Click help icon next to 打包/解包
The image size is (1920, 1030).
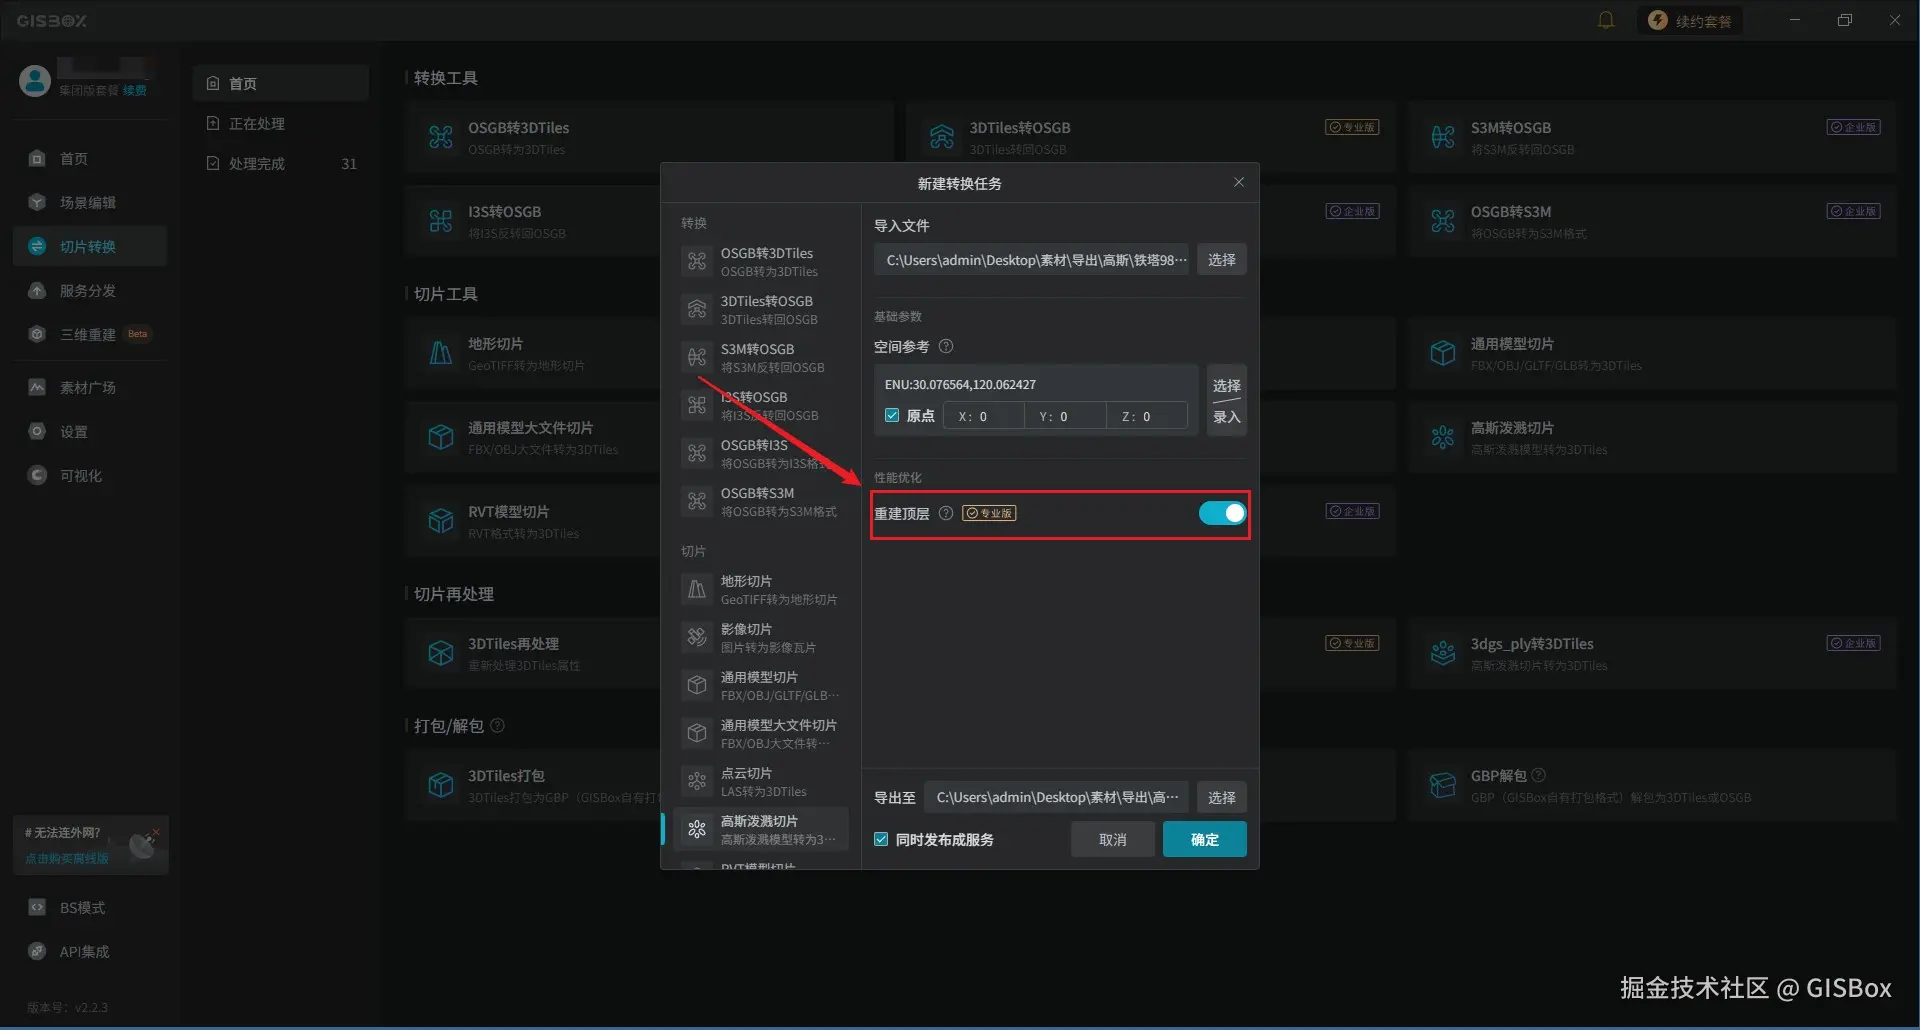pos(498,725)
